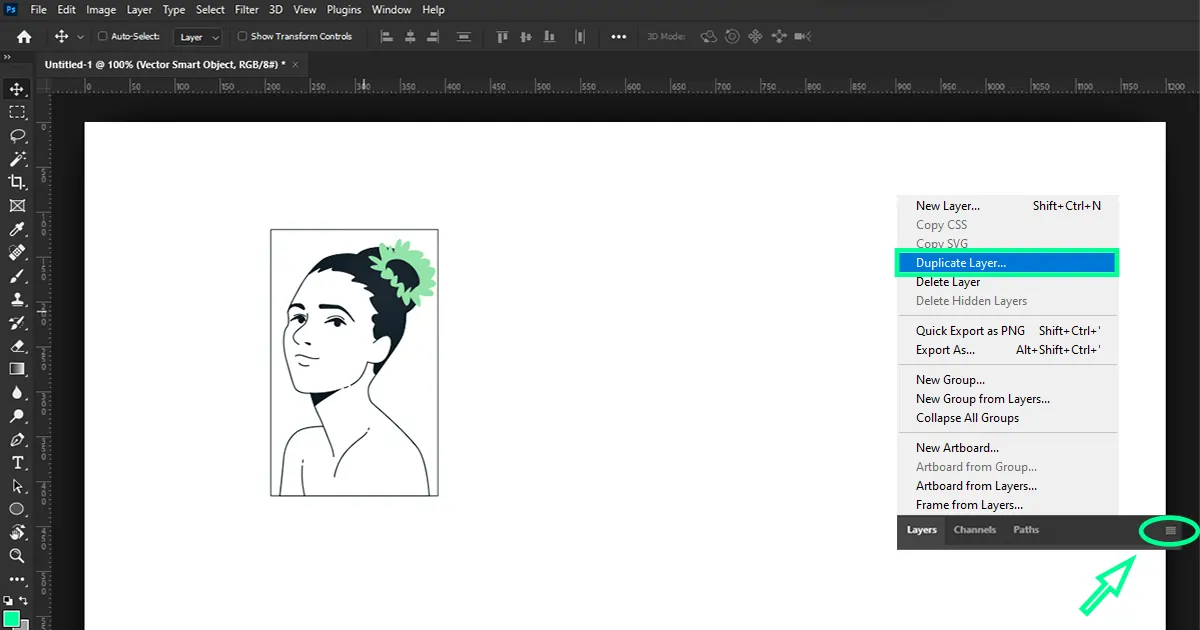Select the Zoom tool
Image resolution: width=1200 pixels, height=630 pixels.
(17, 555)
